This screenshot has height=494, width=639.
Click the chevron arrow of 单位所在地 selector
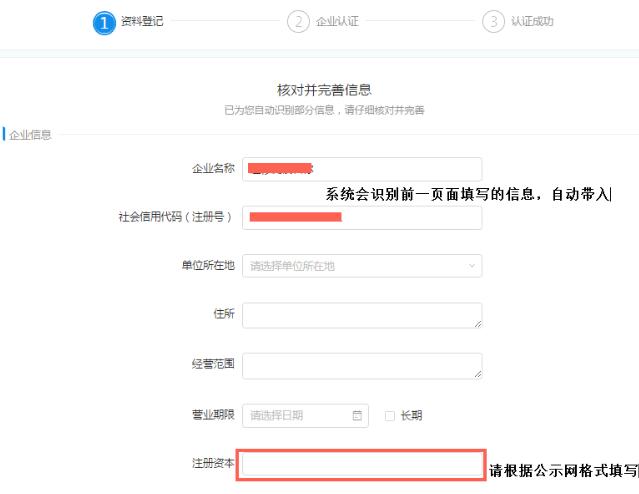click(471, 266)
